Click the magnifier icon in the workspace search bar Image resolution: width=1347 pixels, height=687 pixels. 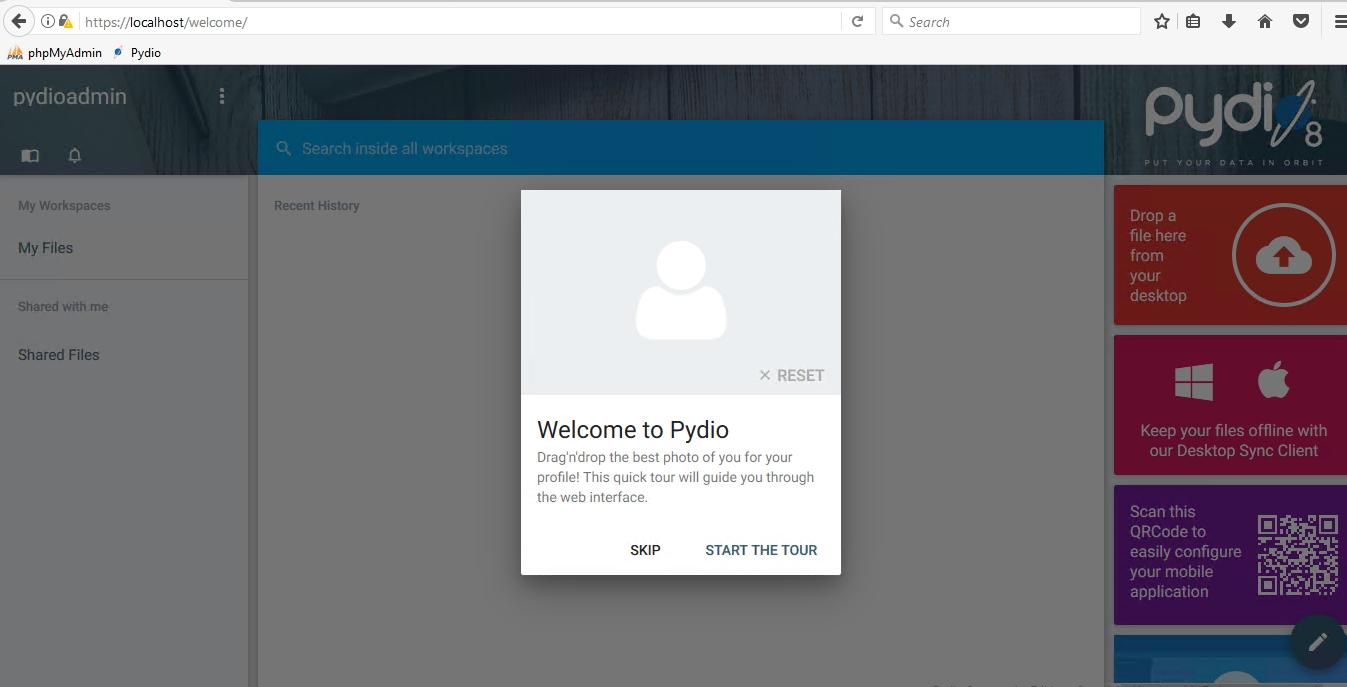point(284,148)
